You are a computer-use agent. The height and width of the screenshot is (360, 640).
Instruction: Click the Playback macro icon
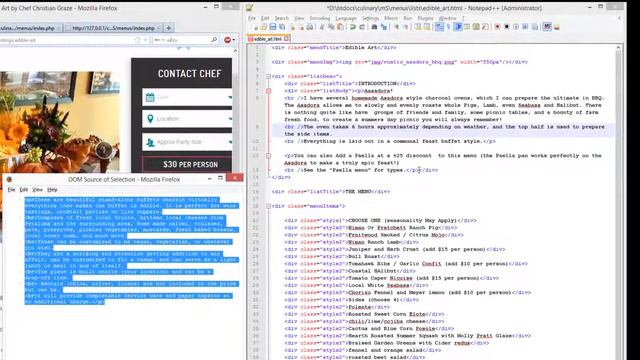tap(516, 27)
